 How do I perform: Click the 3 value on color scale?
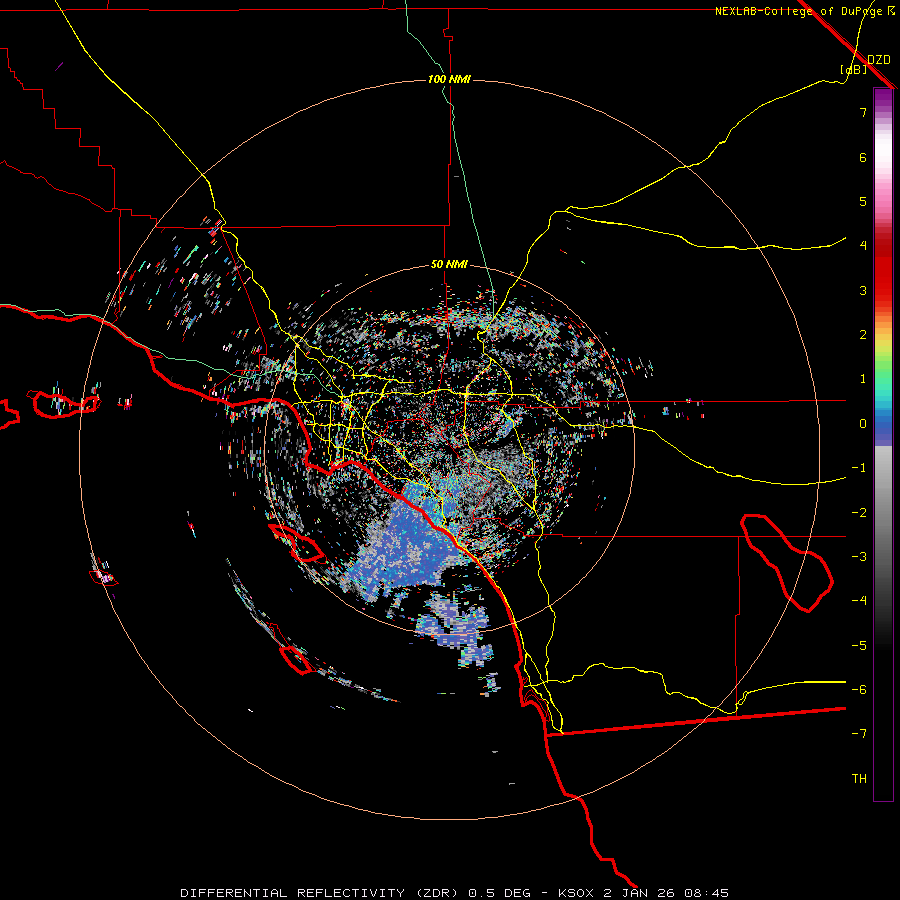(863, 290)
